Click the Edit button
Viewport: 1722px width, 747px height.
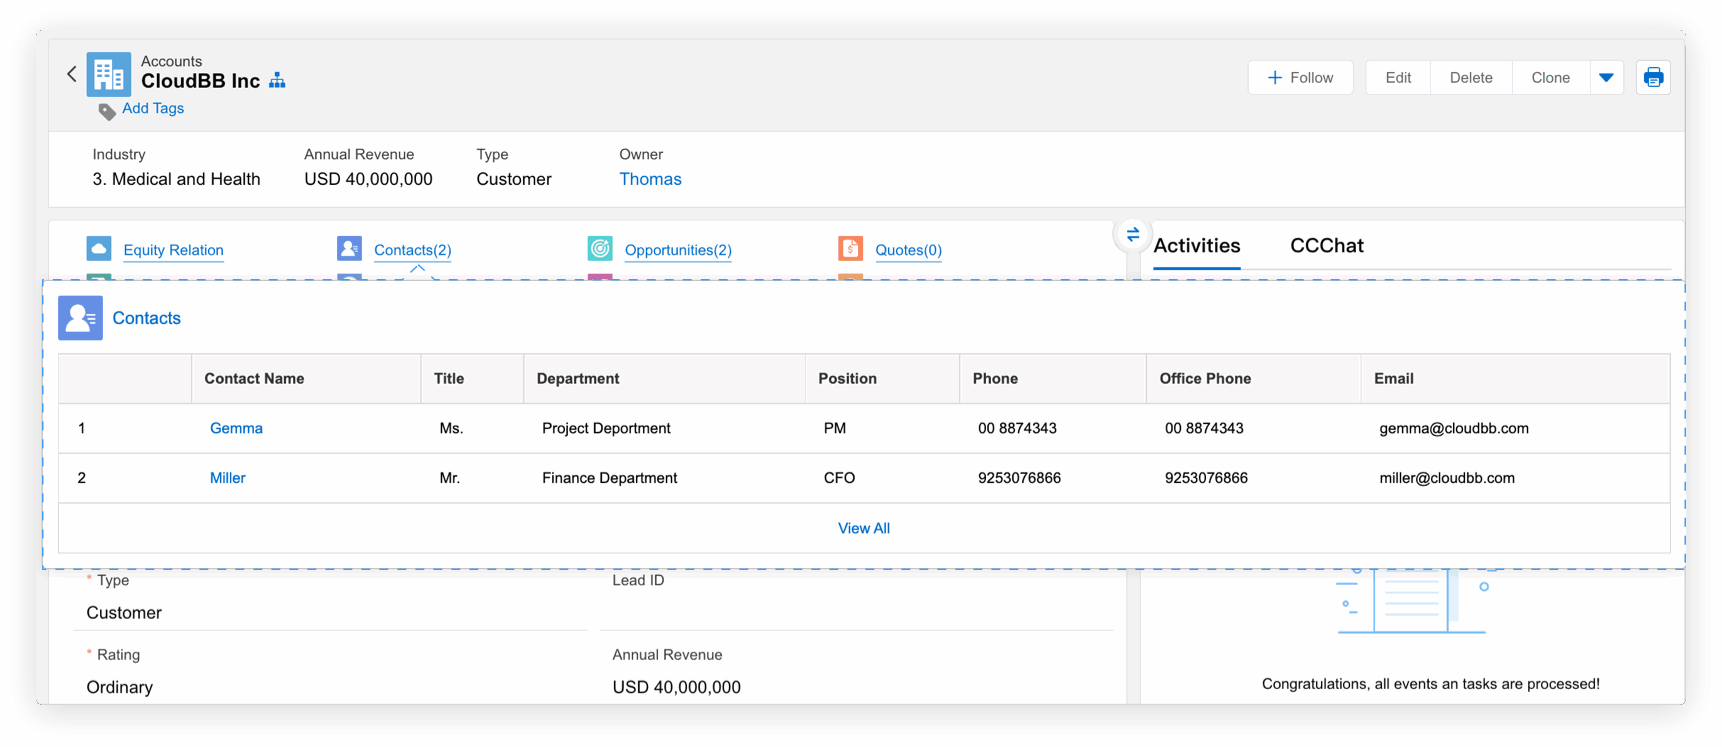point(1398,78)
